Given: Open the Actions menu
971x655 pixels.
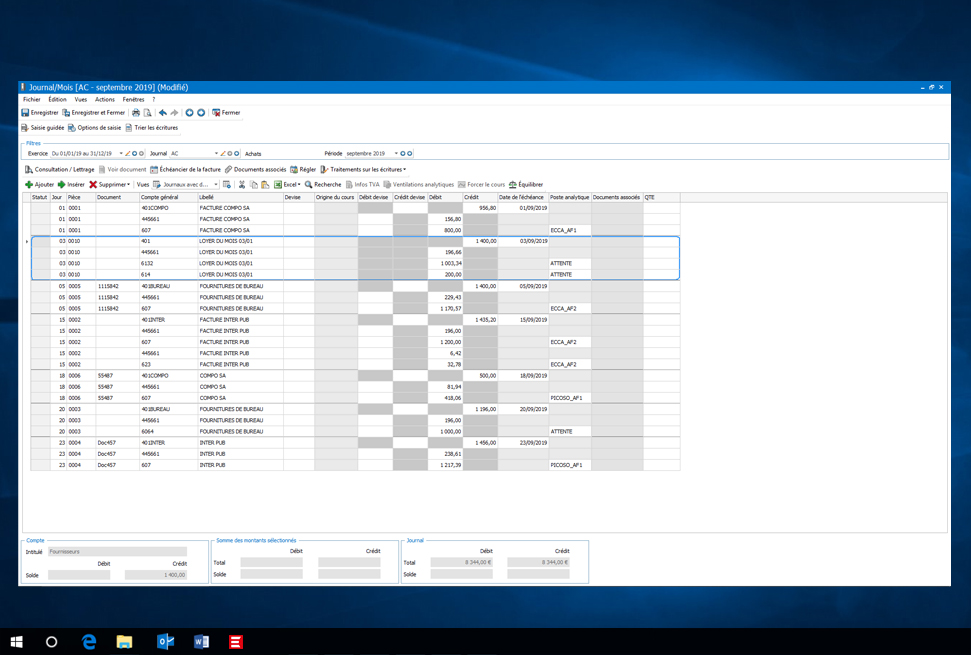Looking at the screenshot, I should [x=105, y=100].
